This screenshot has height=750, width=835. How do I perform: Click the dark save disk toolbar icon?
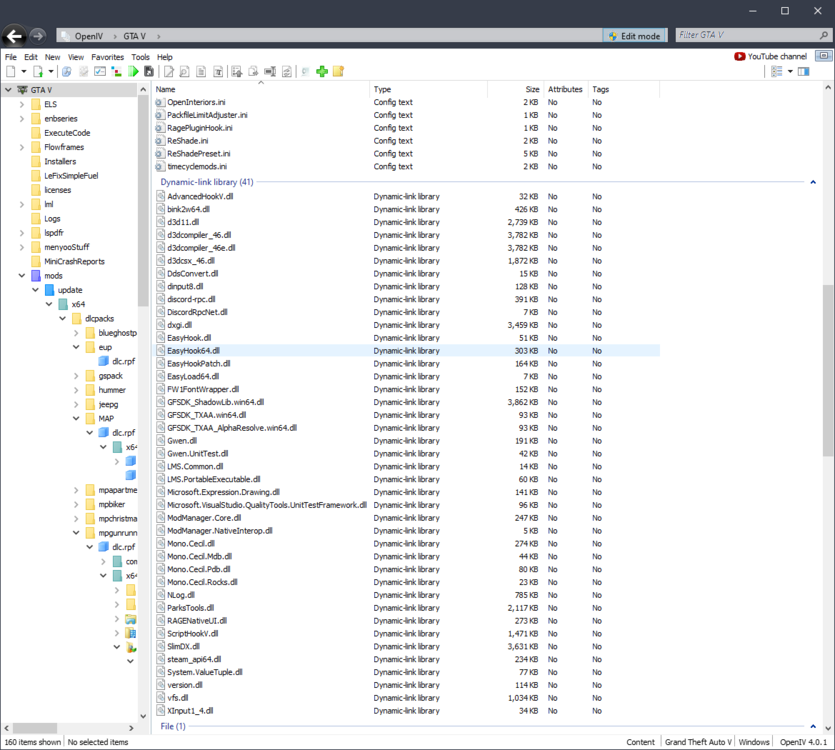click(149, 71)
